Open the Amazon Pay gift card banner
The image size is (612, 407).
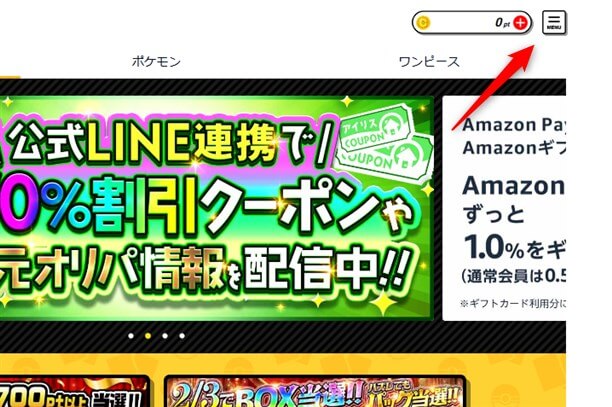[504, 208]
